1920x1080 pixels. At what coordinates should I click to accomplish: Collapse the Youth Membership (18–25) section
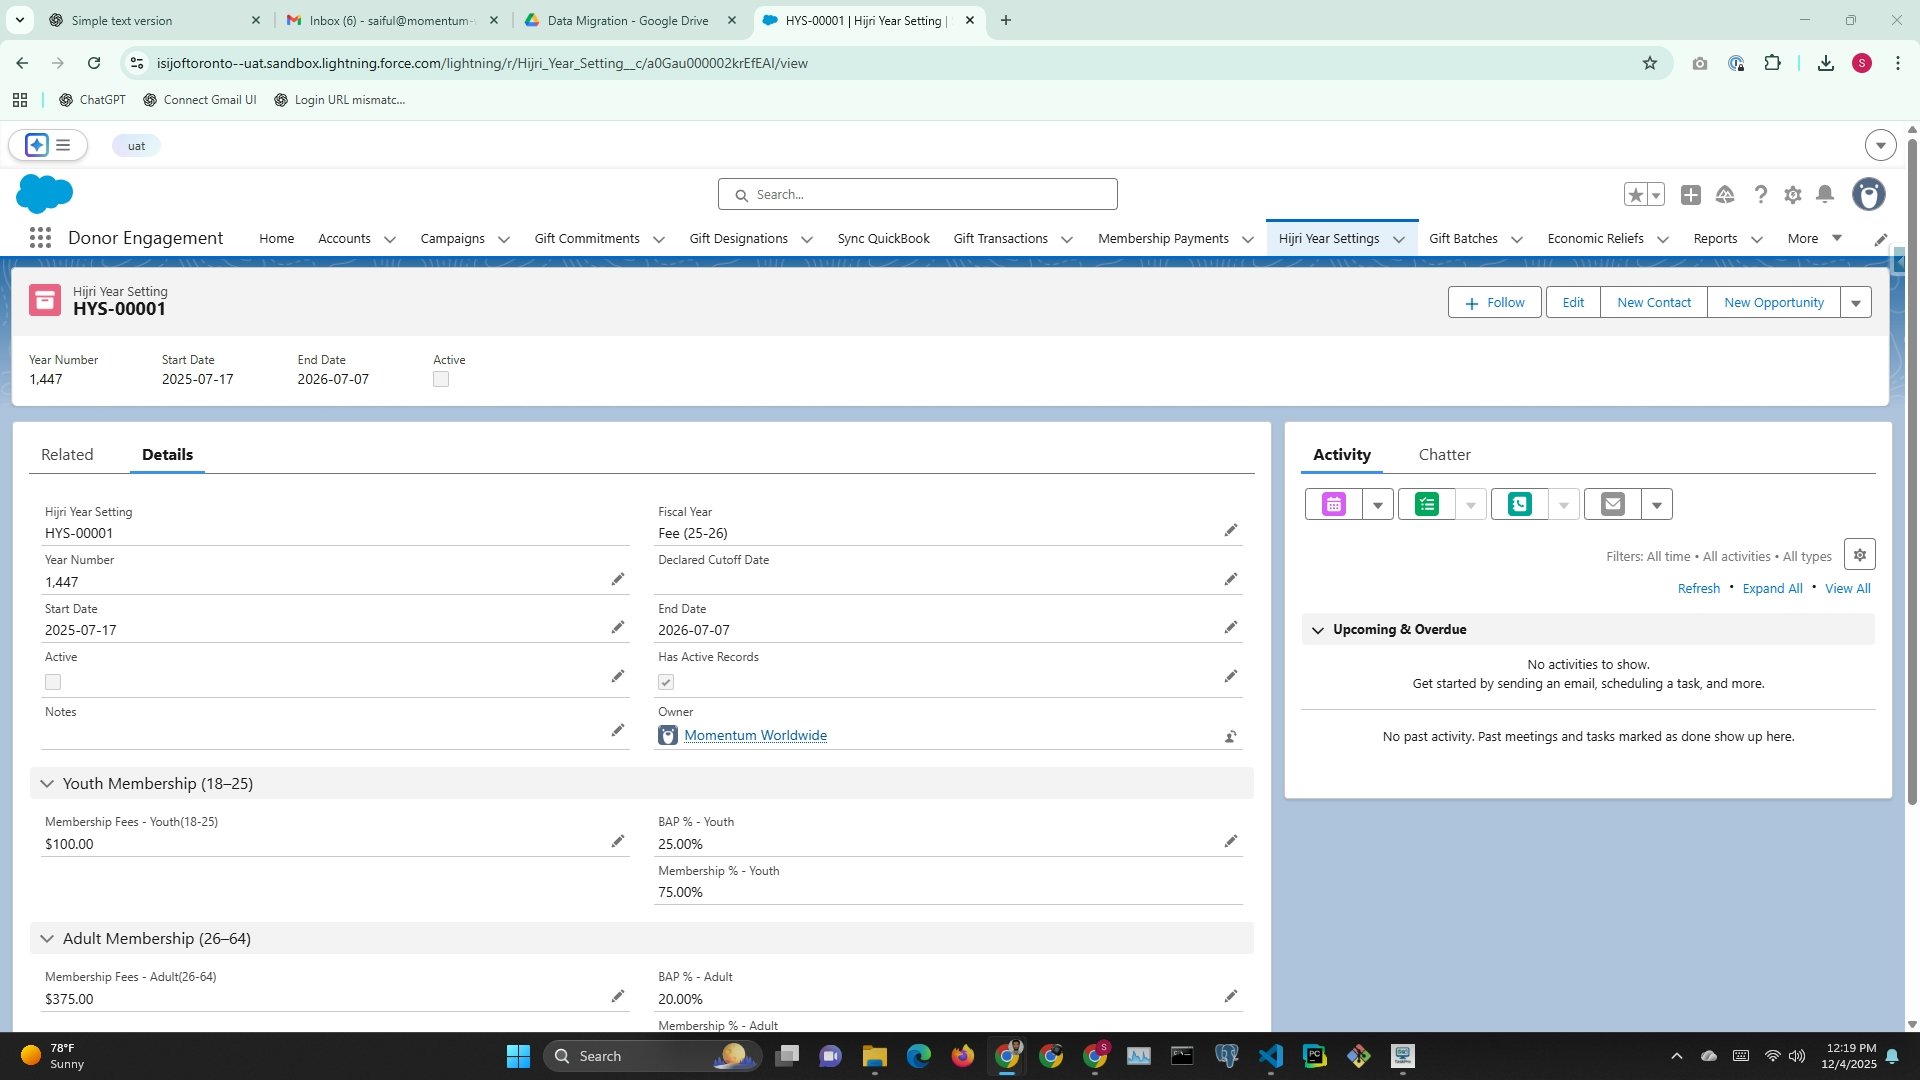point(47,784)
